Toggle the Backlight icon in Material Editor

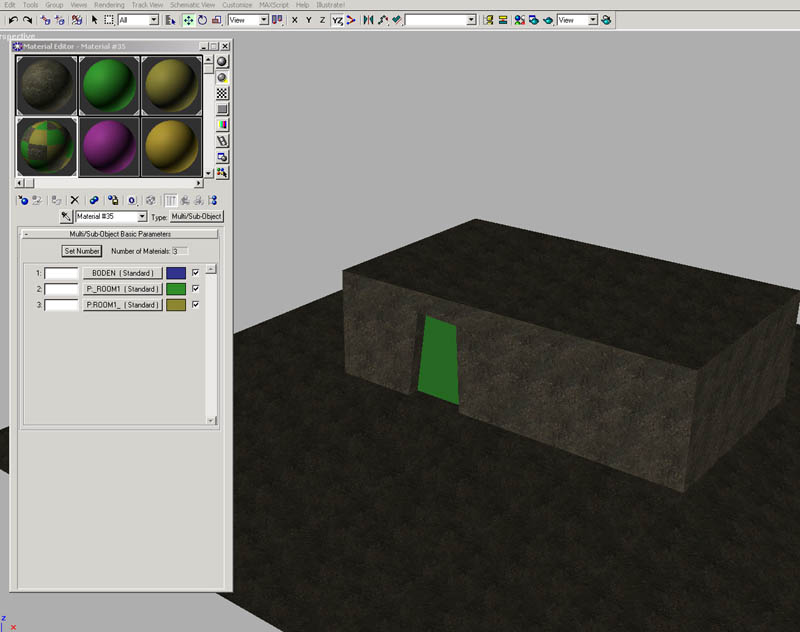[222, 77]
